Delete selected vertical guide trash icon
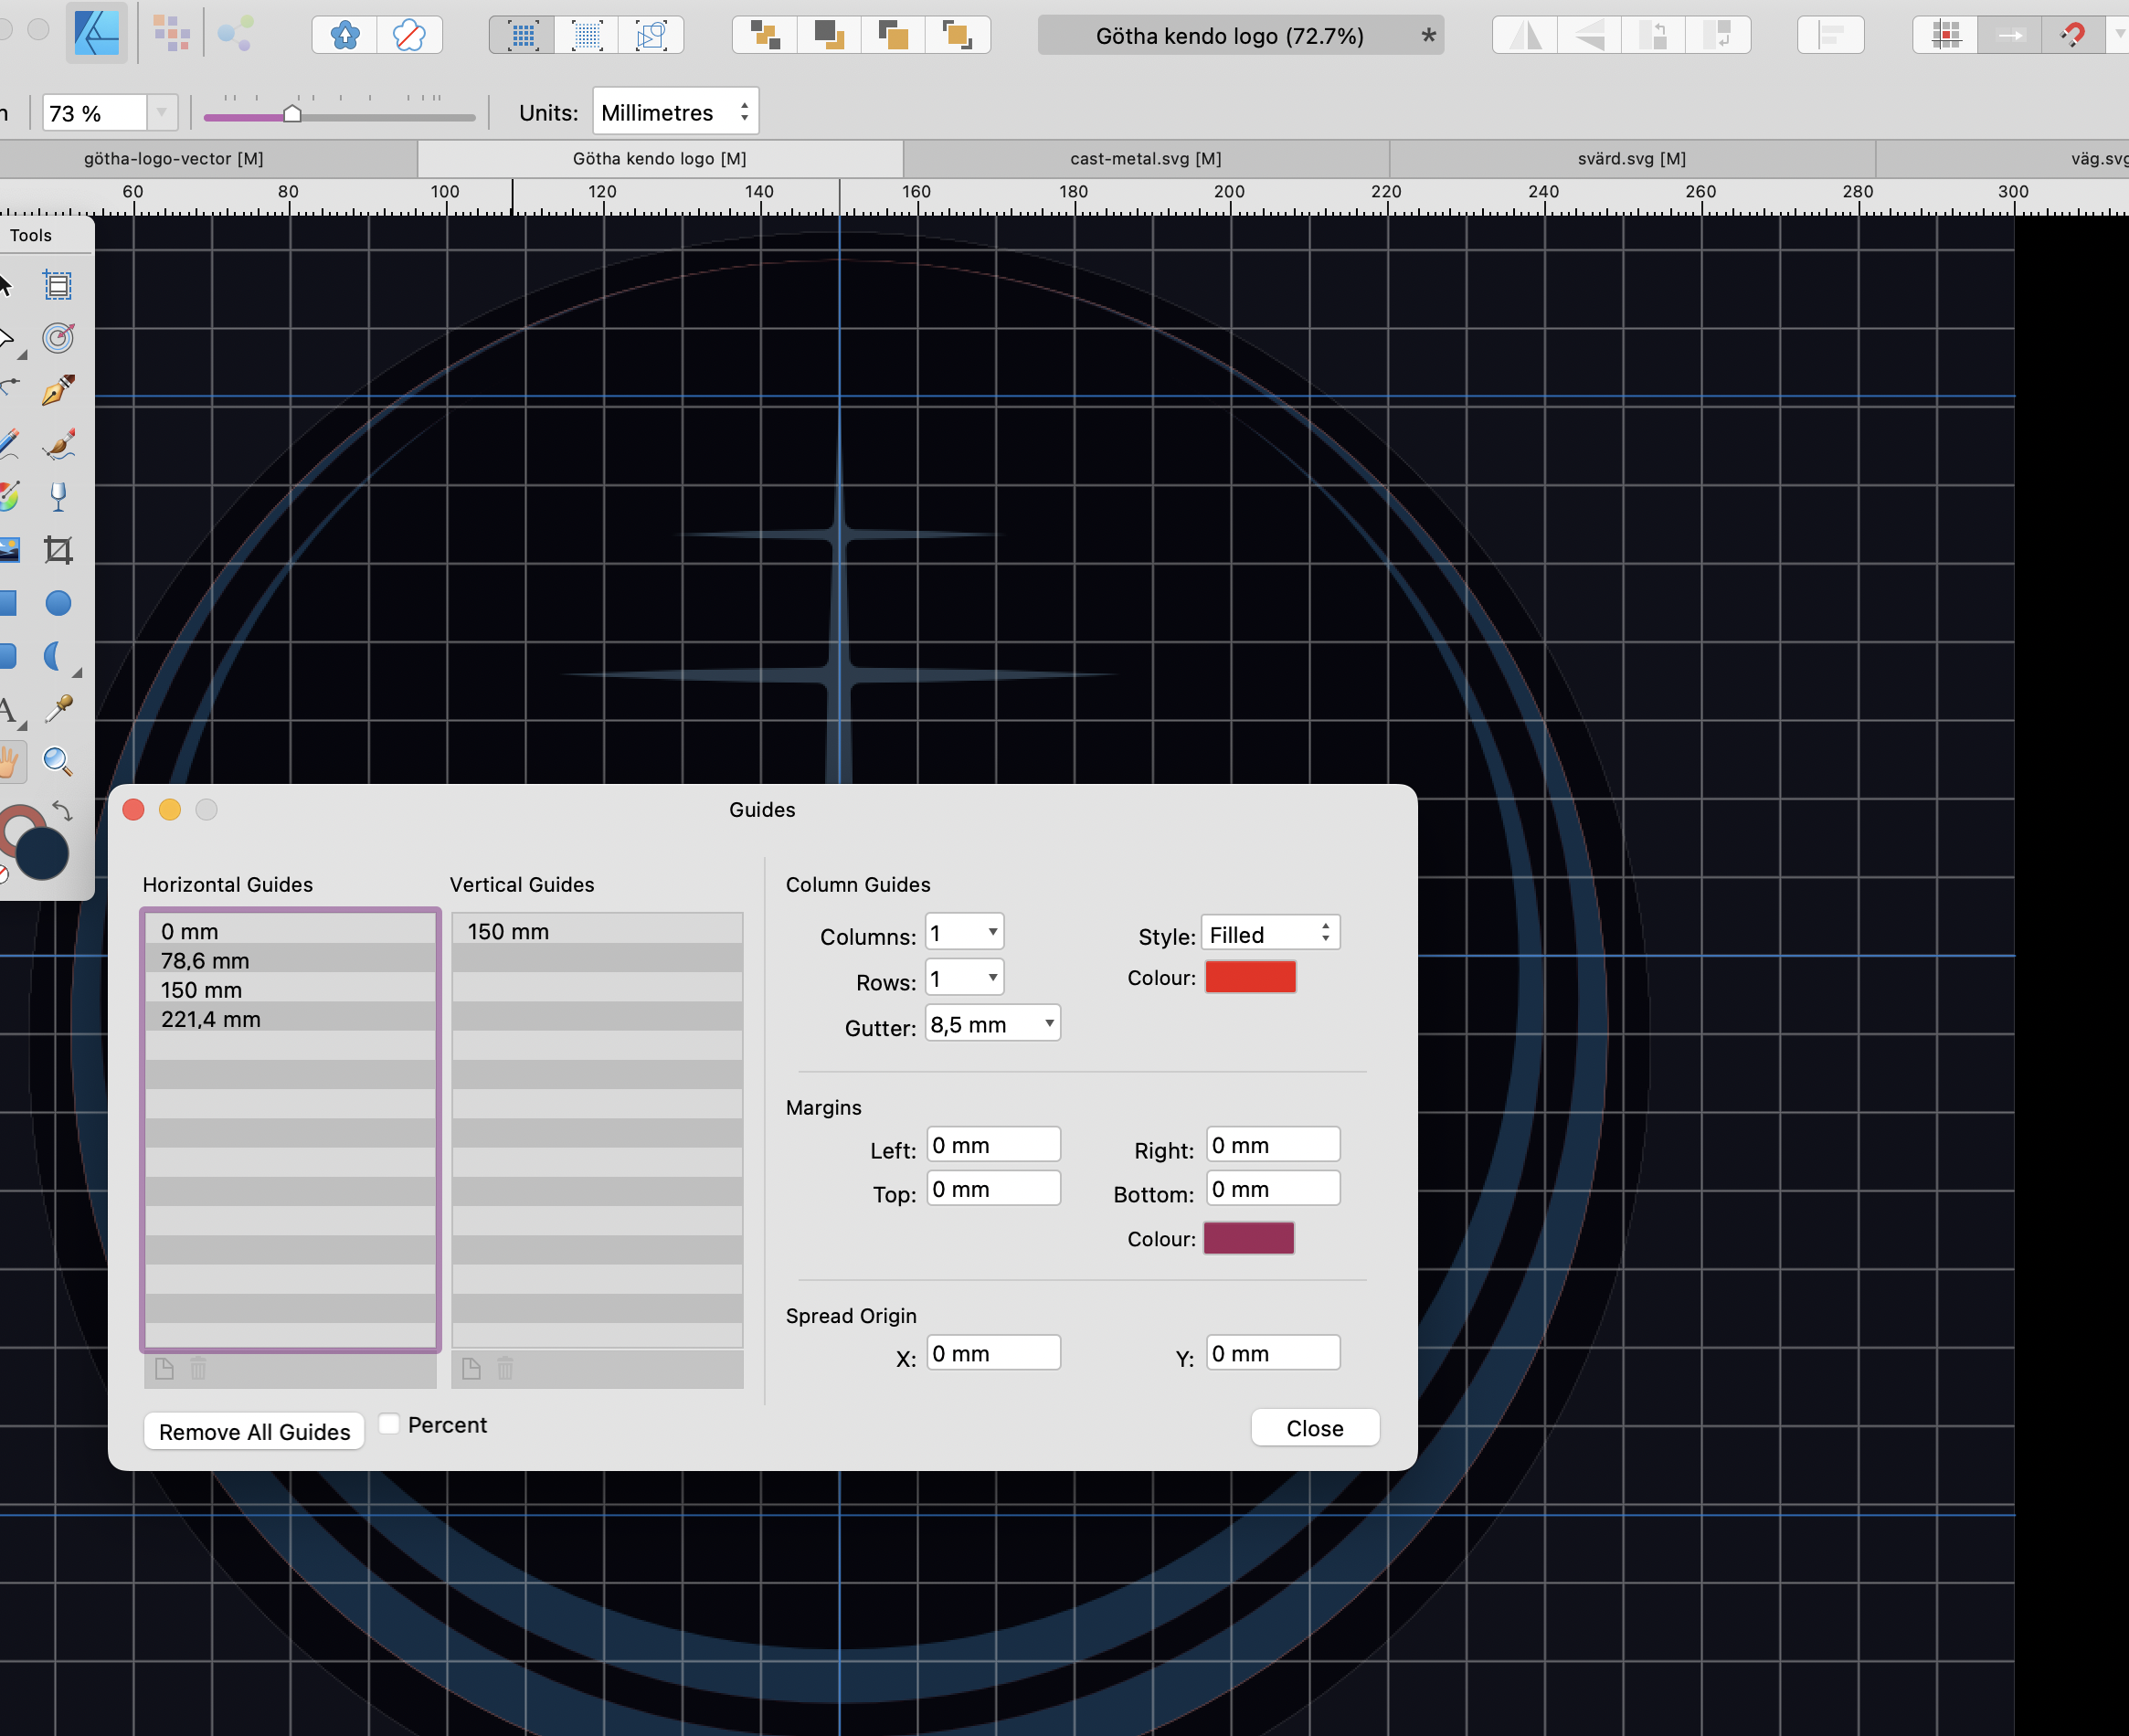Screen dimensions: 2129x1736 [505, 1367]
